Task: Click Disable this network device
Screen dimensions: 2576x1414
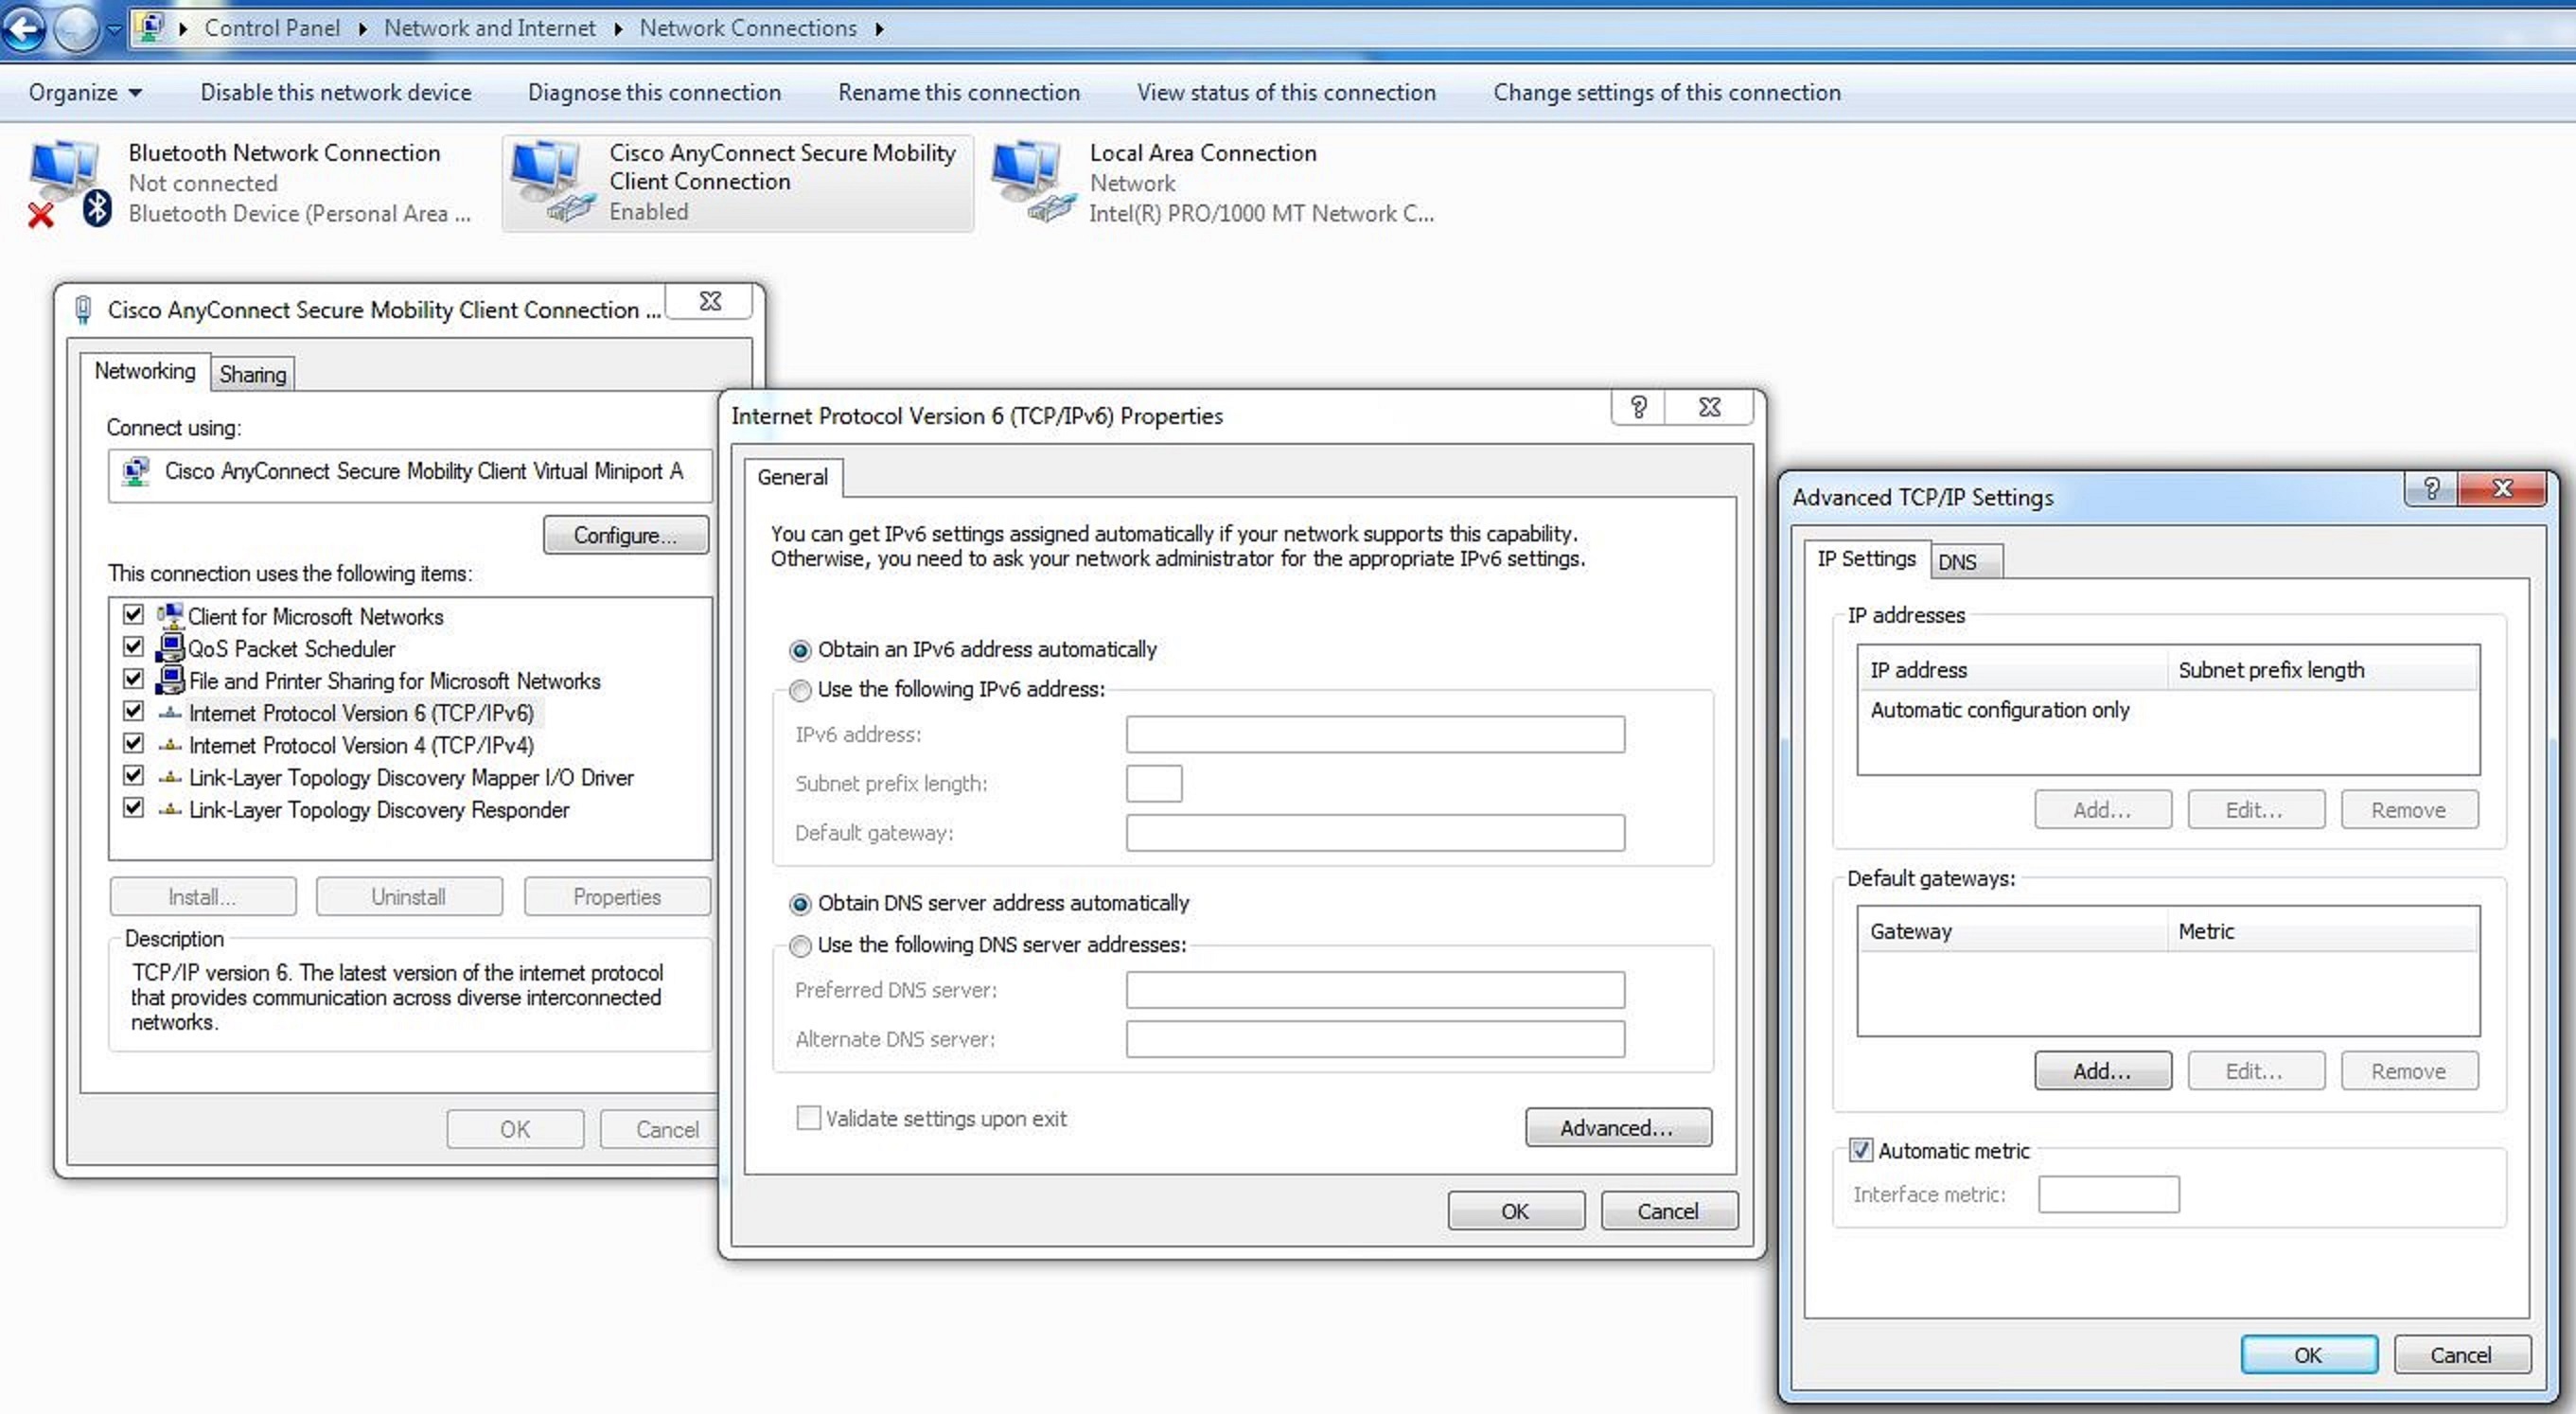Action: [336, 92]
